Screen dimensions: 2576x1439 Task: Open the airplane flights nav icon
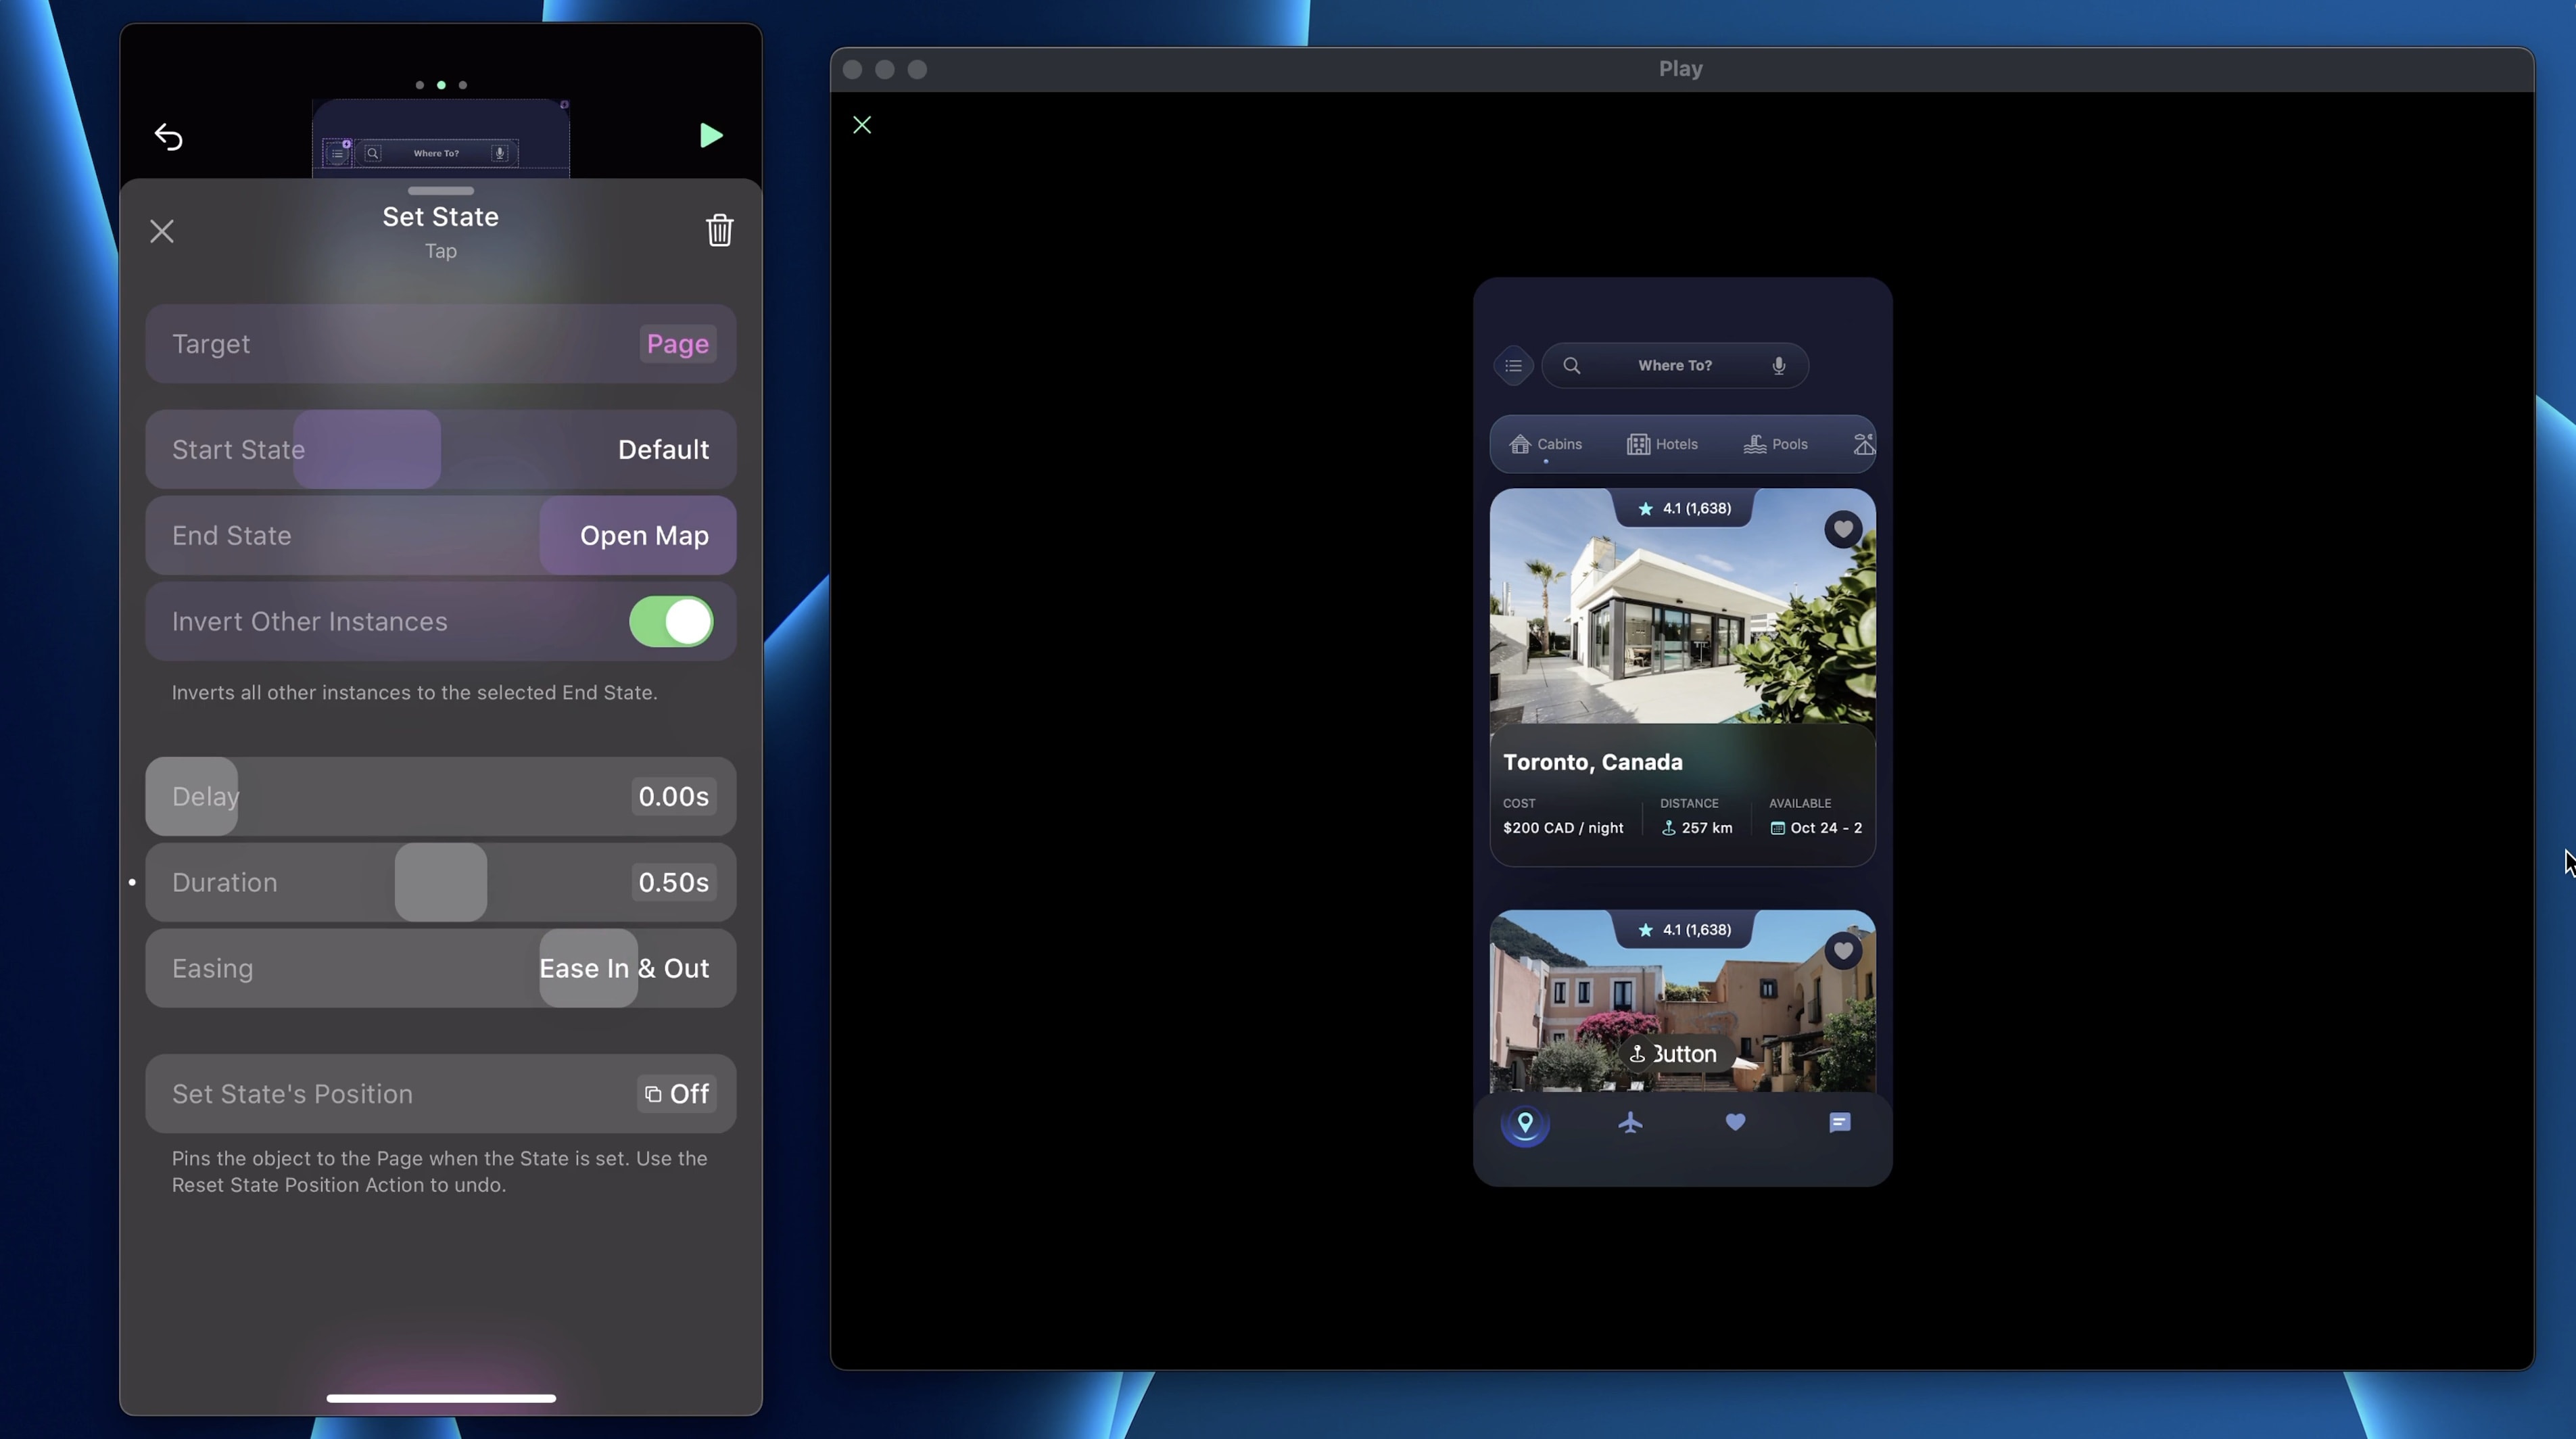pos(1630,1123)
